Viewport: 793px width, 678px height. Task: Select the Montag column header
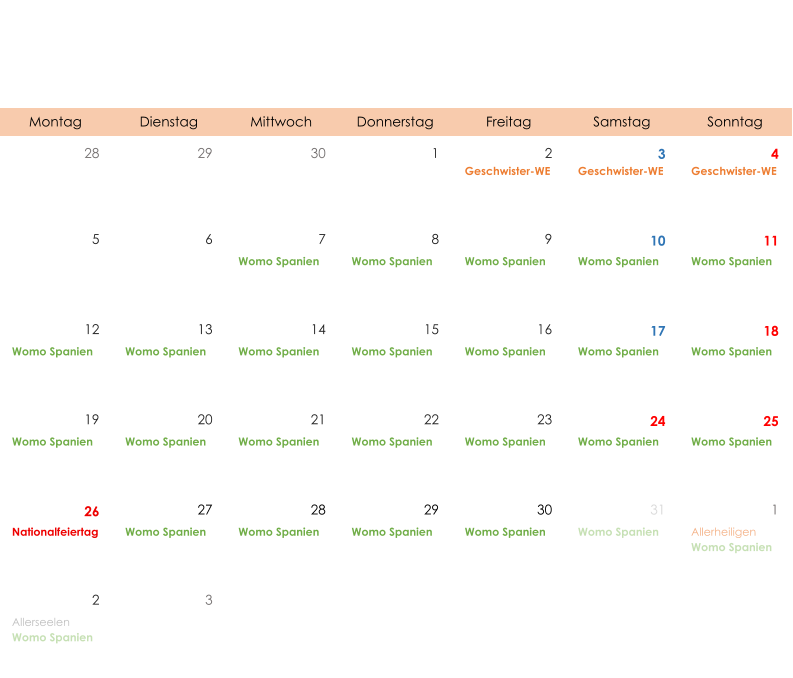55,122
